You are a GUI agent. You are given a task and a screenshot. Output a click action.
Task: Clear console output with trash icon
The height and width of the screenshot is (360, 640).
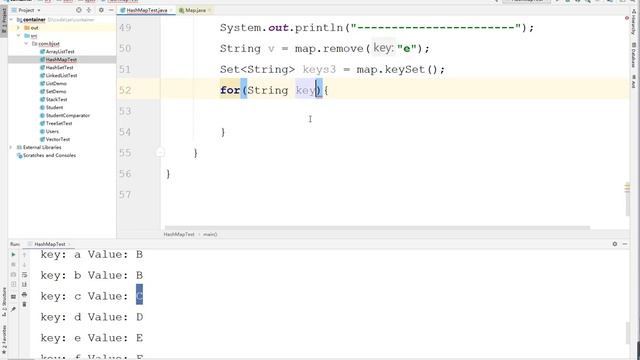pos(24,304)
